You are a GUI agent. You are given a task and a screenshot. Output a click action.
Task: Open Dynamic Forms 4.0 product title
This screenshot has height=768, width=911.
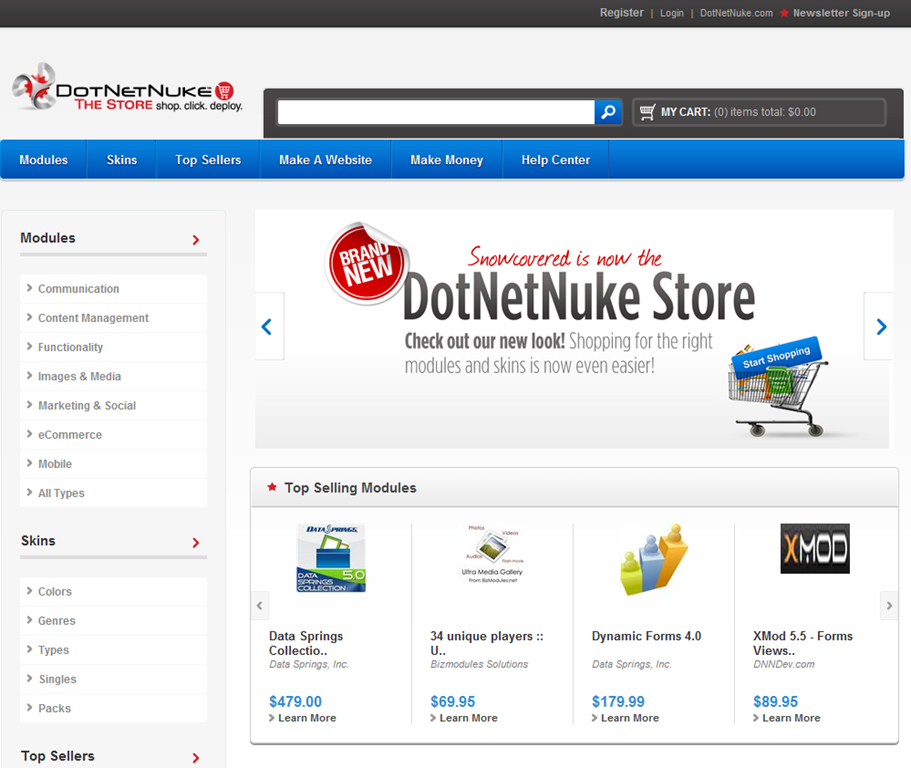point(647,636)
